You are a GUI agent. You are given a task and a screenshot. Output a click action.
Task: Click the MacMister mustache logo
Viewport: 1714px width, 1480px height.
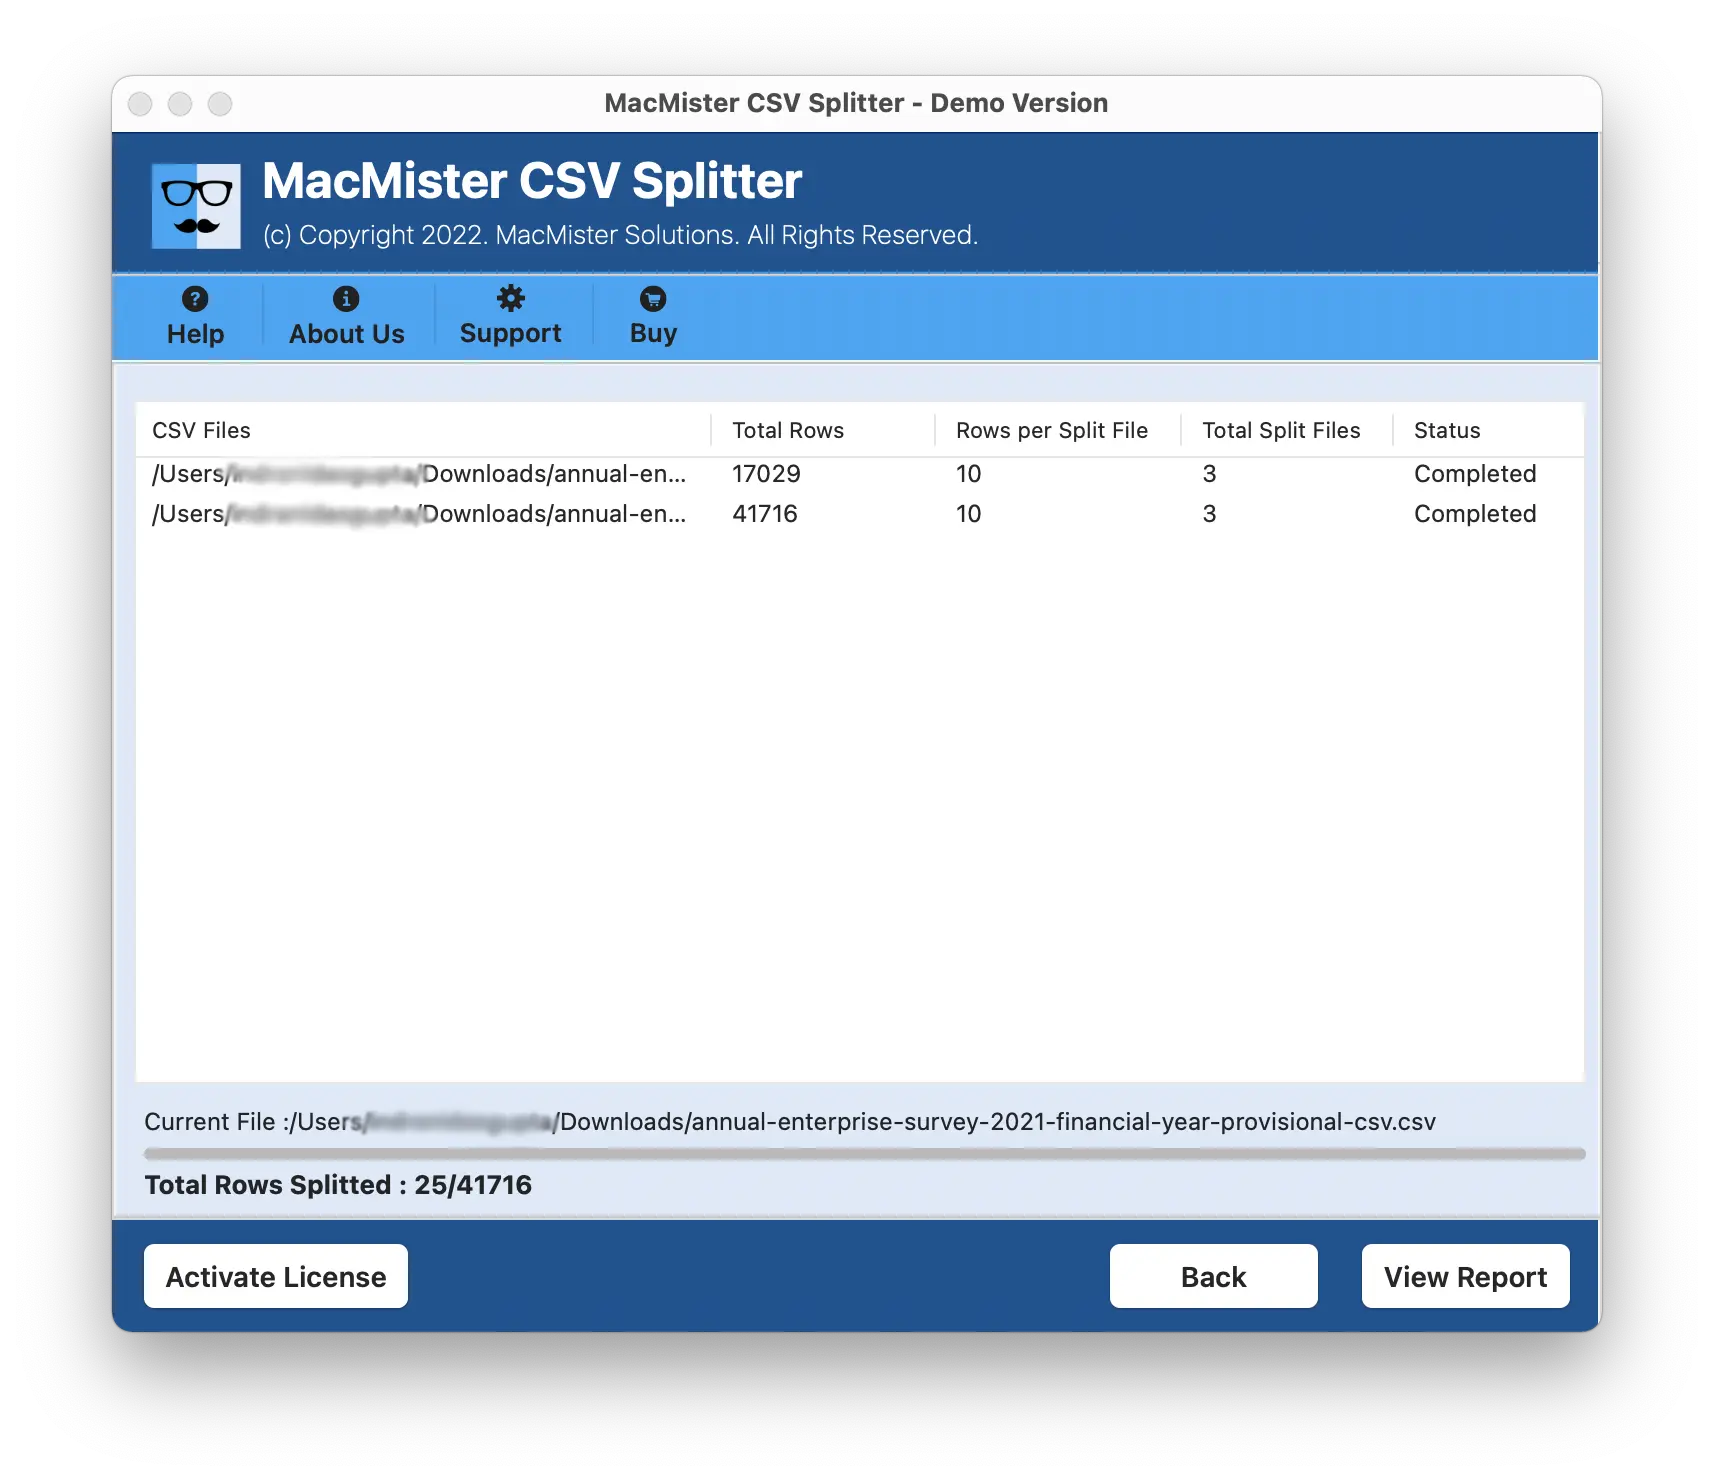196,206
